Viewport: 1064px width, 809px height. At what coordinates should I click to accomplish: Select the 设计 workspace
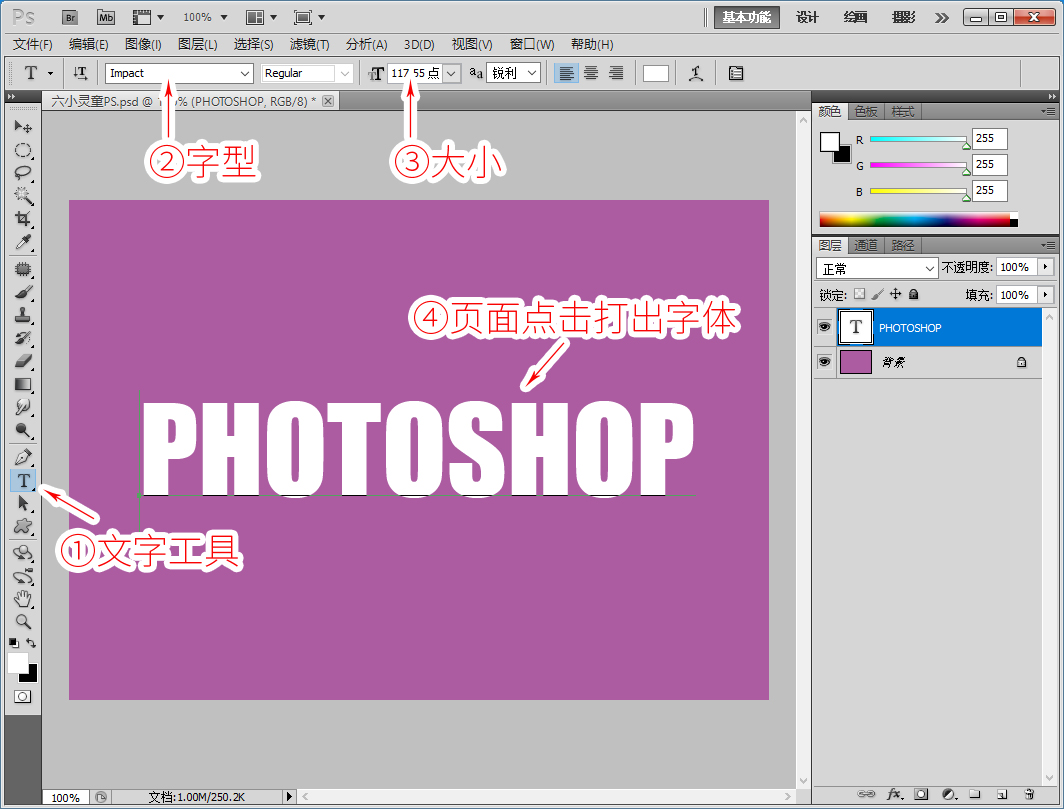[x=807, y=17]
